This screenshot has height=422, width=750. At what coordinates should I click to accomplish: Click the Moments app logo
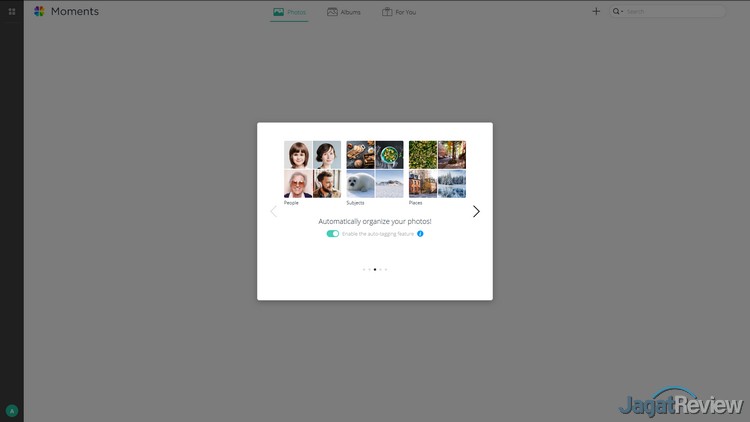[39, 11]
